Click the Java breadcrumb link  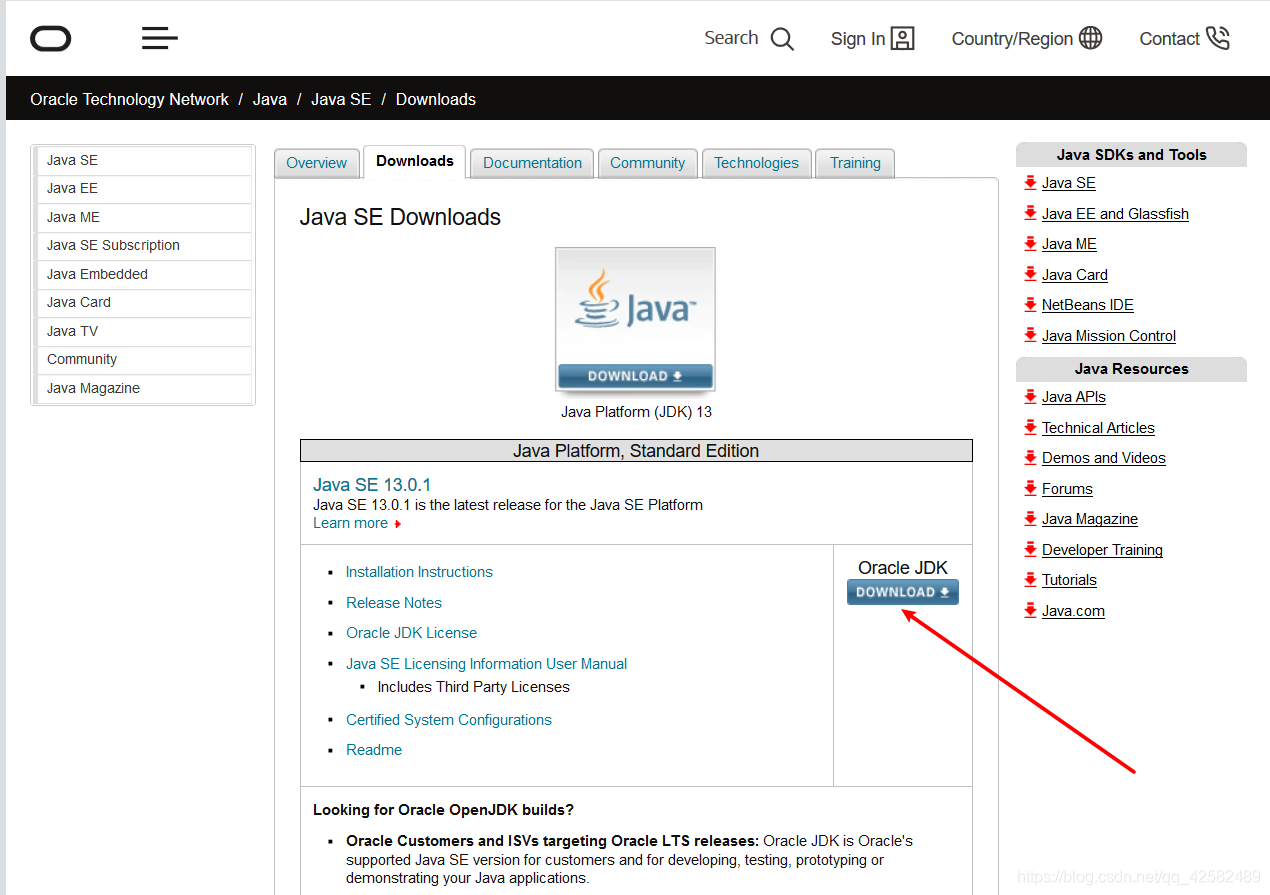pos(269,99)
